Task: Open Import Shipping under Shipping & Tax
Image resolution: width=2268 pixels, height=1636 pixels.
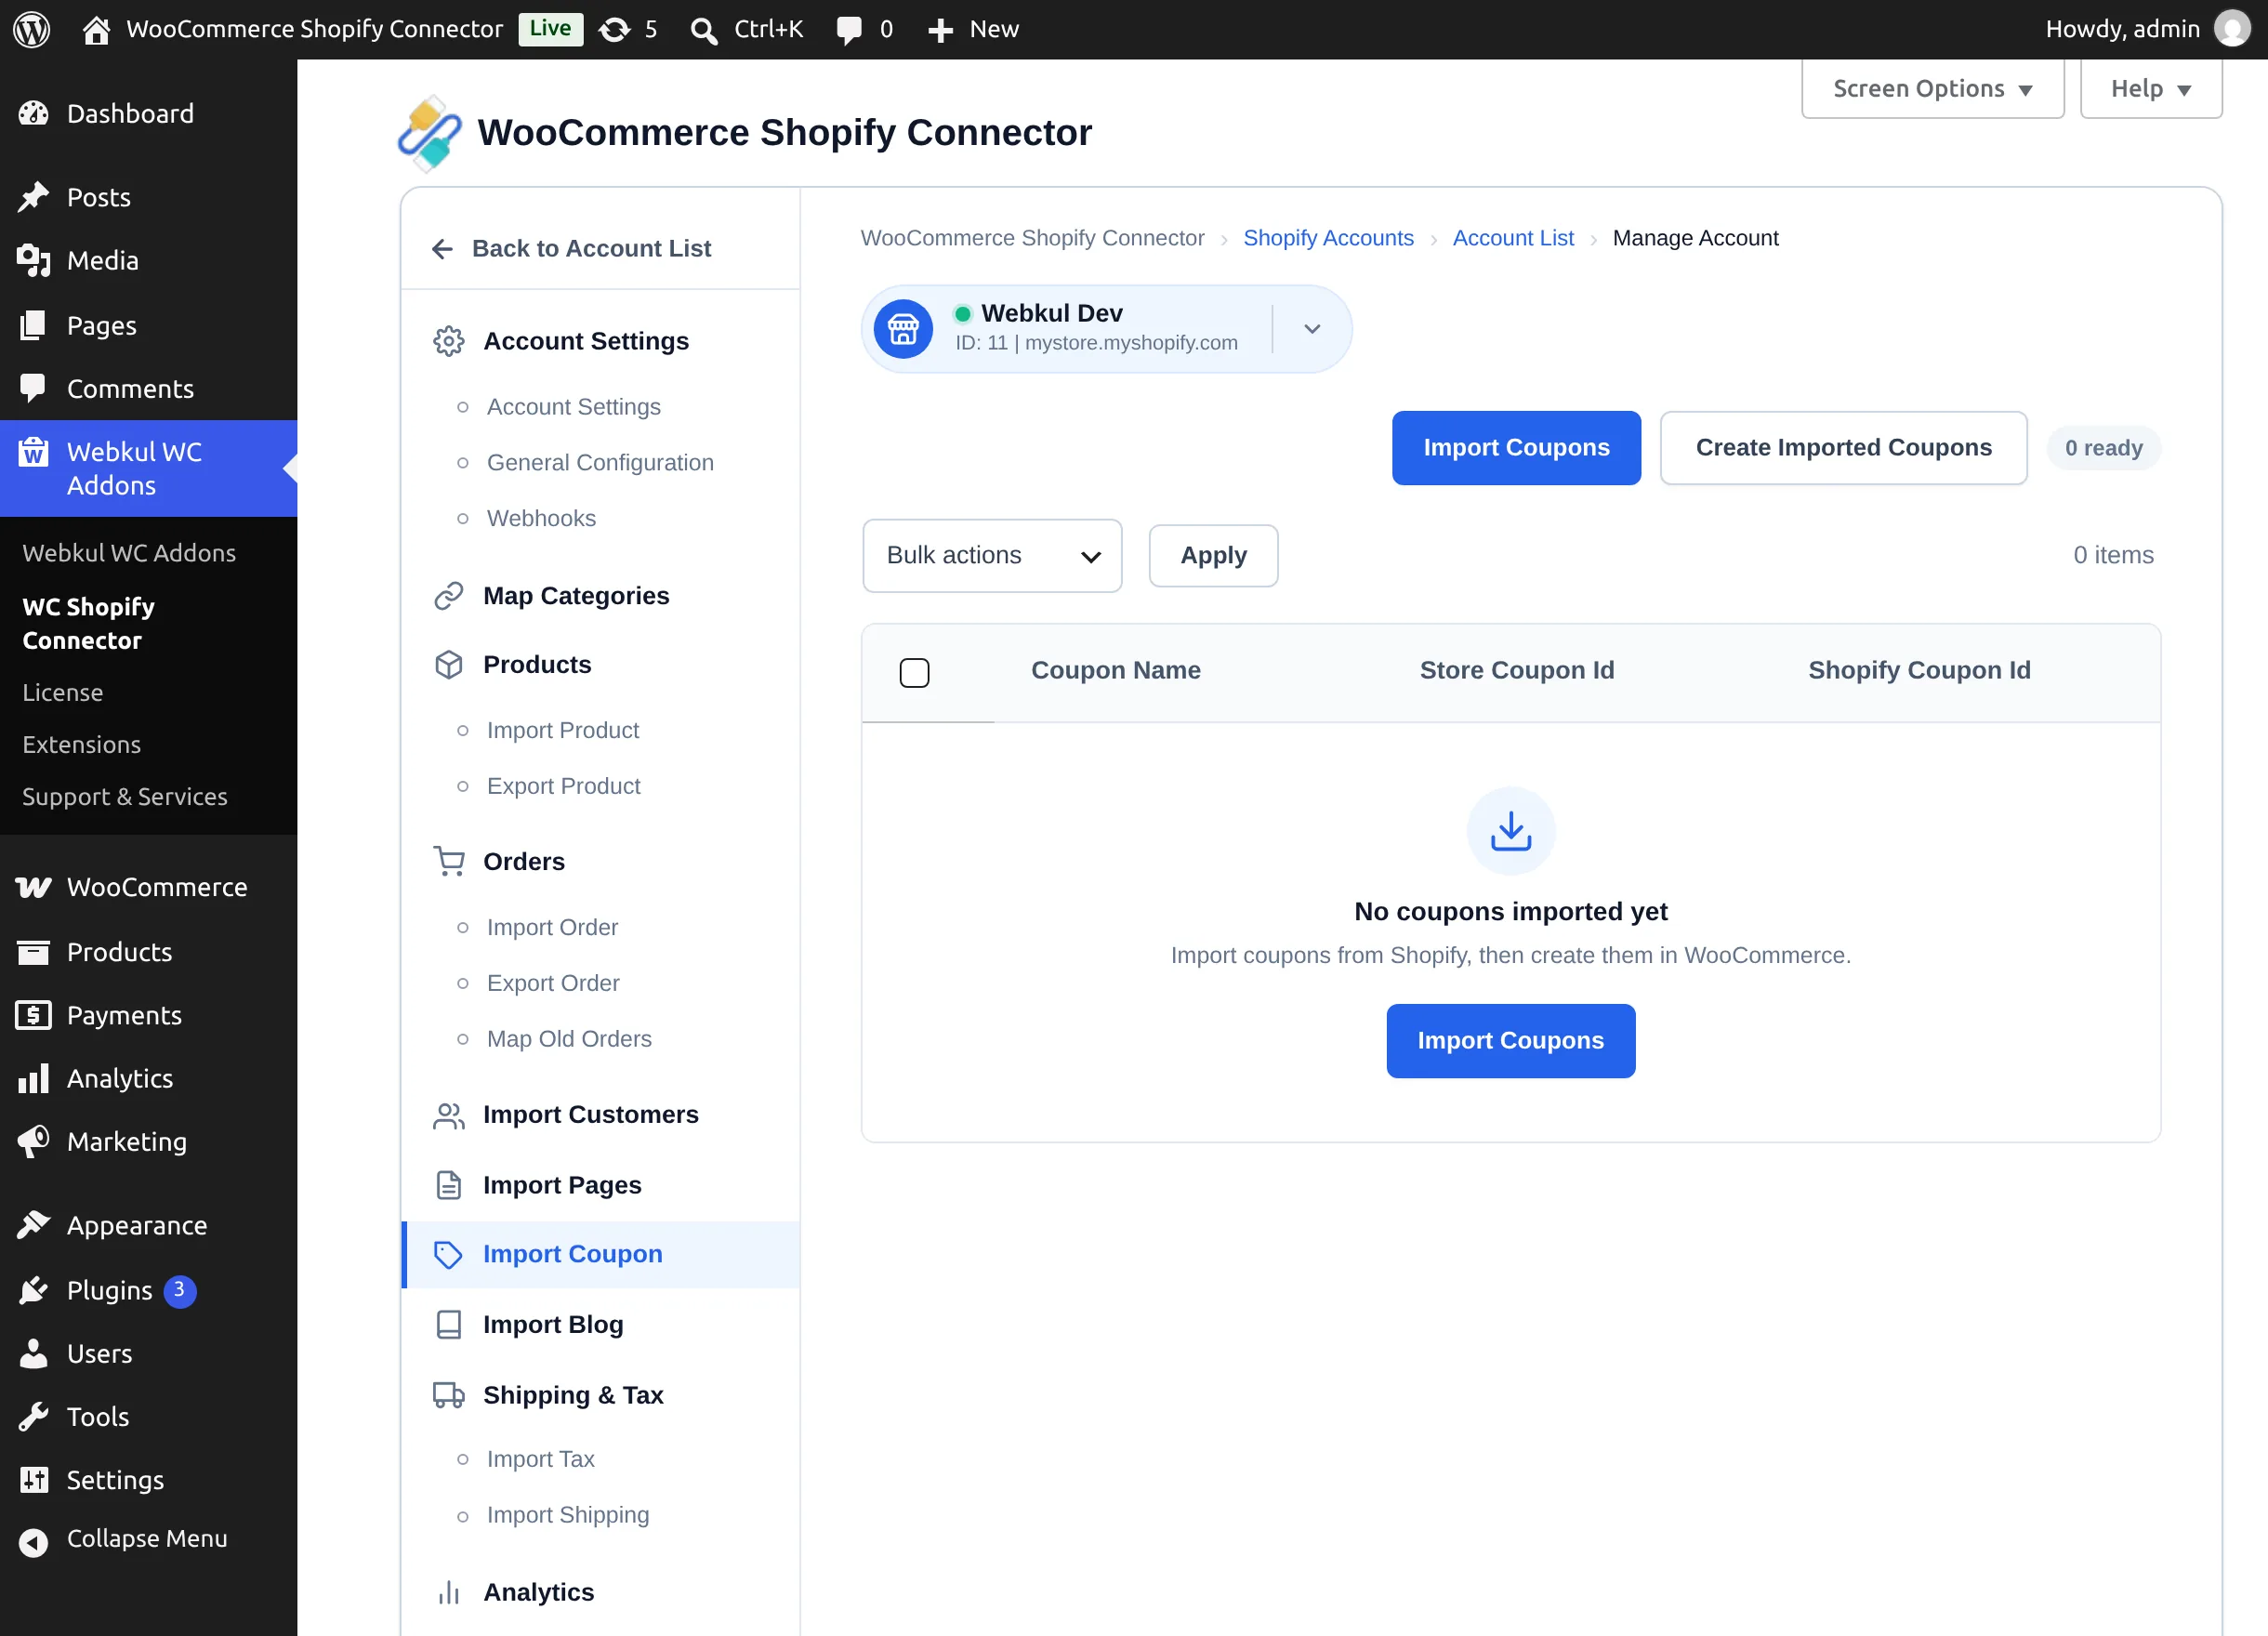Action: coord(567,1515)
